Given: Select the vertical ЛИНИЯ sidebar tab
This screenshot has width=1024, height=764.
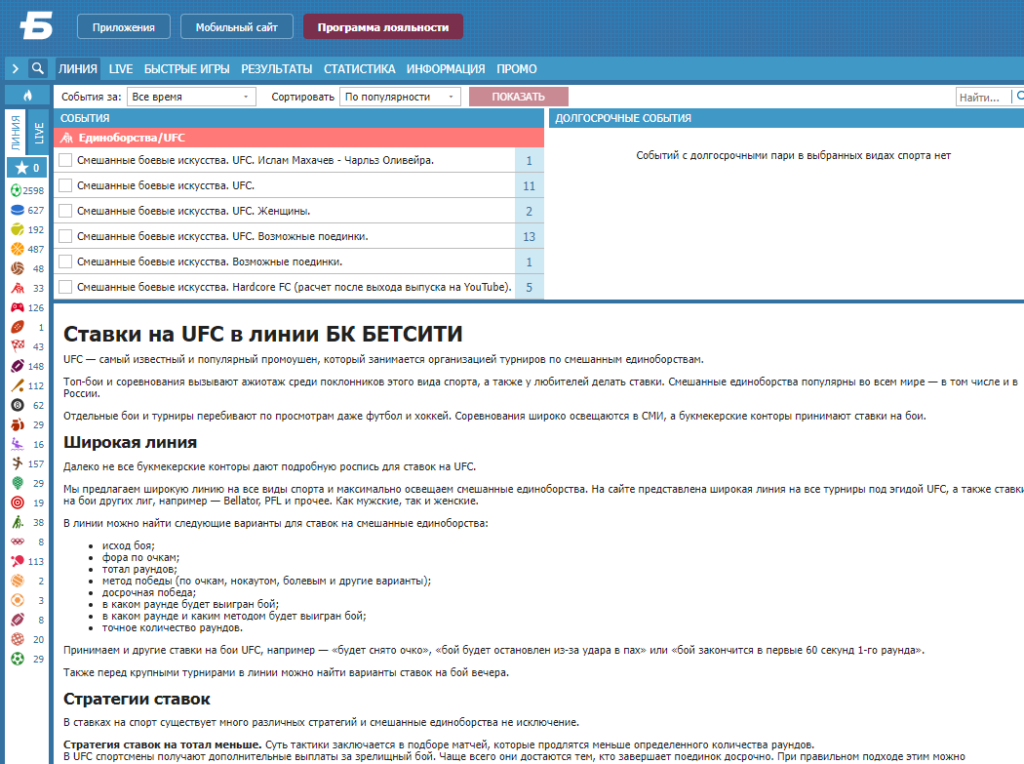Looking at the screenshot, I should click(16, 133).
